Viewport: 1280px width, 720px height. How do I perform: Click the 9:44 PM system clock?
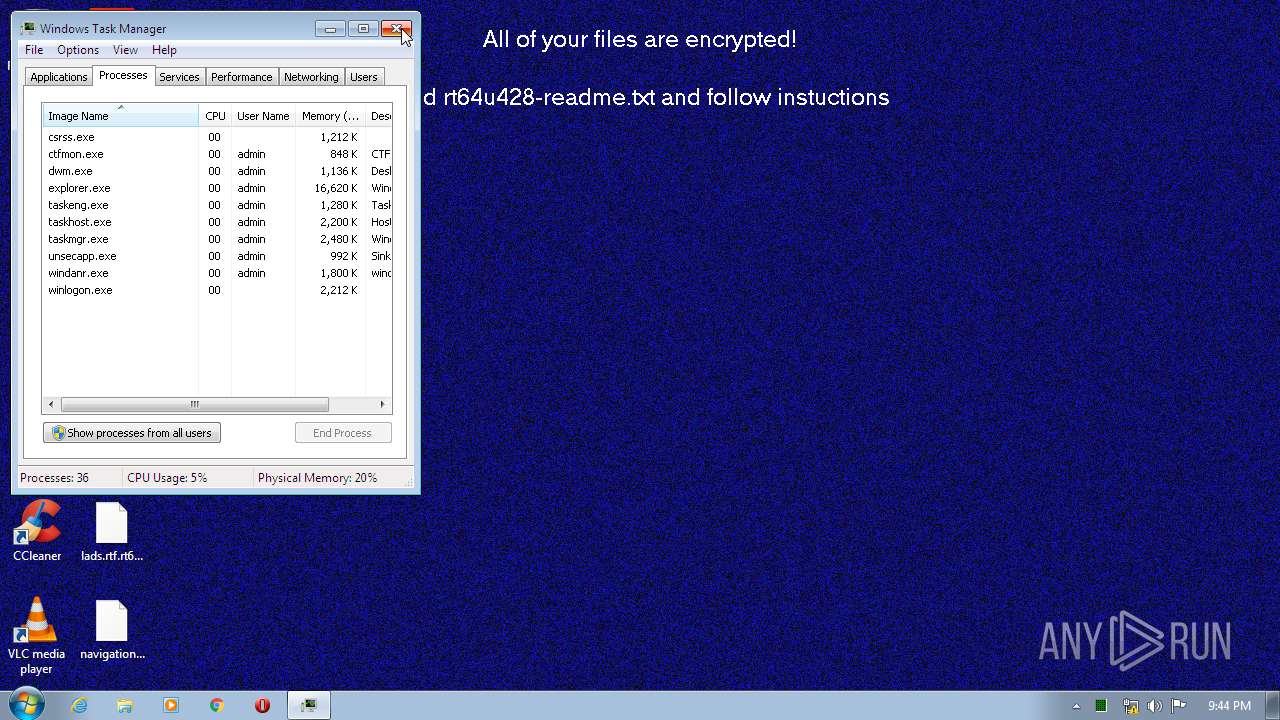pyautogui.click(x=1229, y=706)
